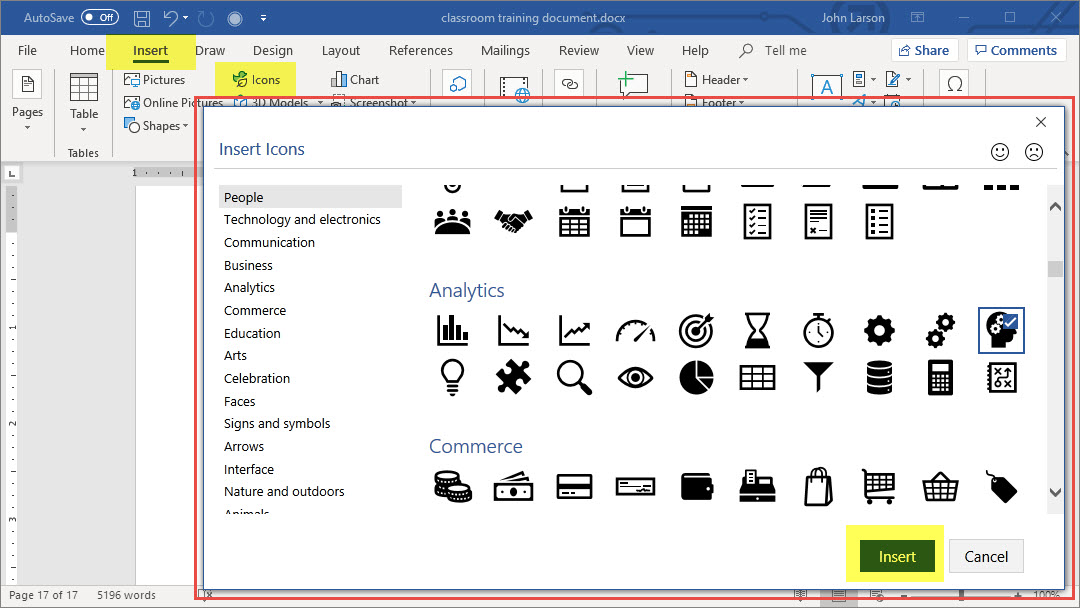Click the magnifying glass icon
Screen dimensions: 1080x608
point(574,377)
